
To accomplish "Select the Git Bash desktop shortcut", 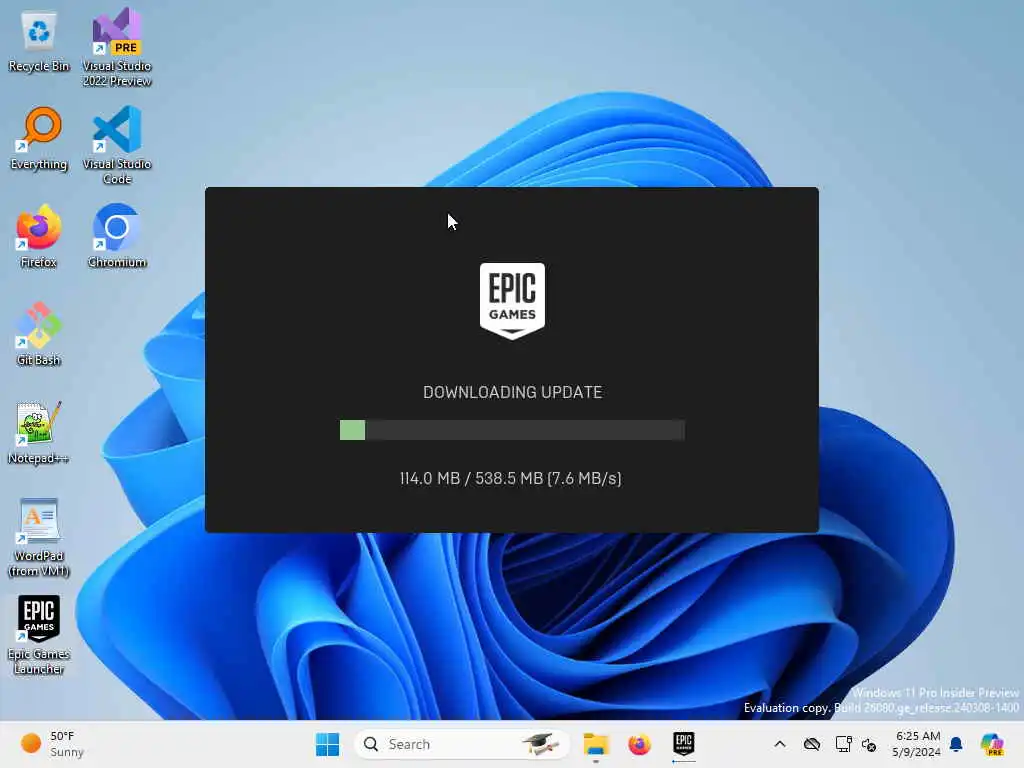I will 39,334.
